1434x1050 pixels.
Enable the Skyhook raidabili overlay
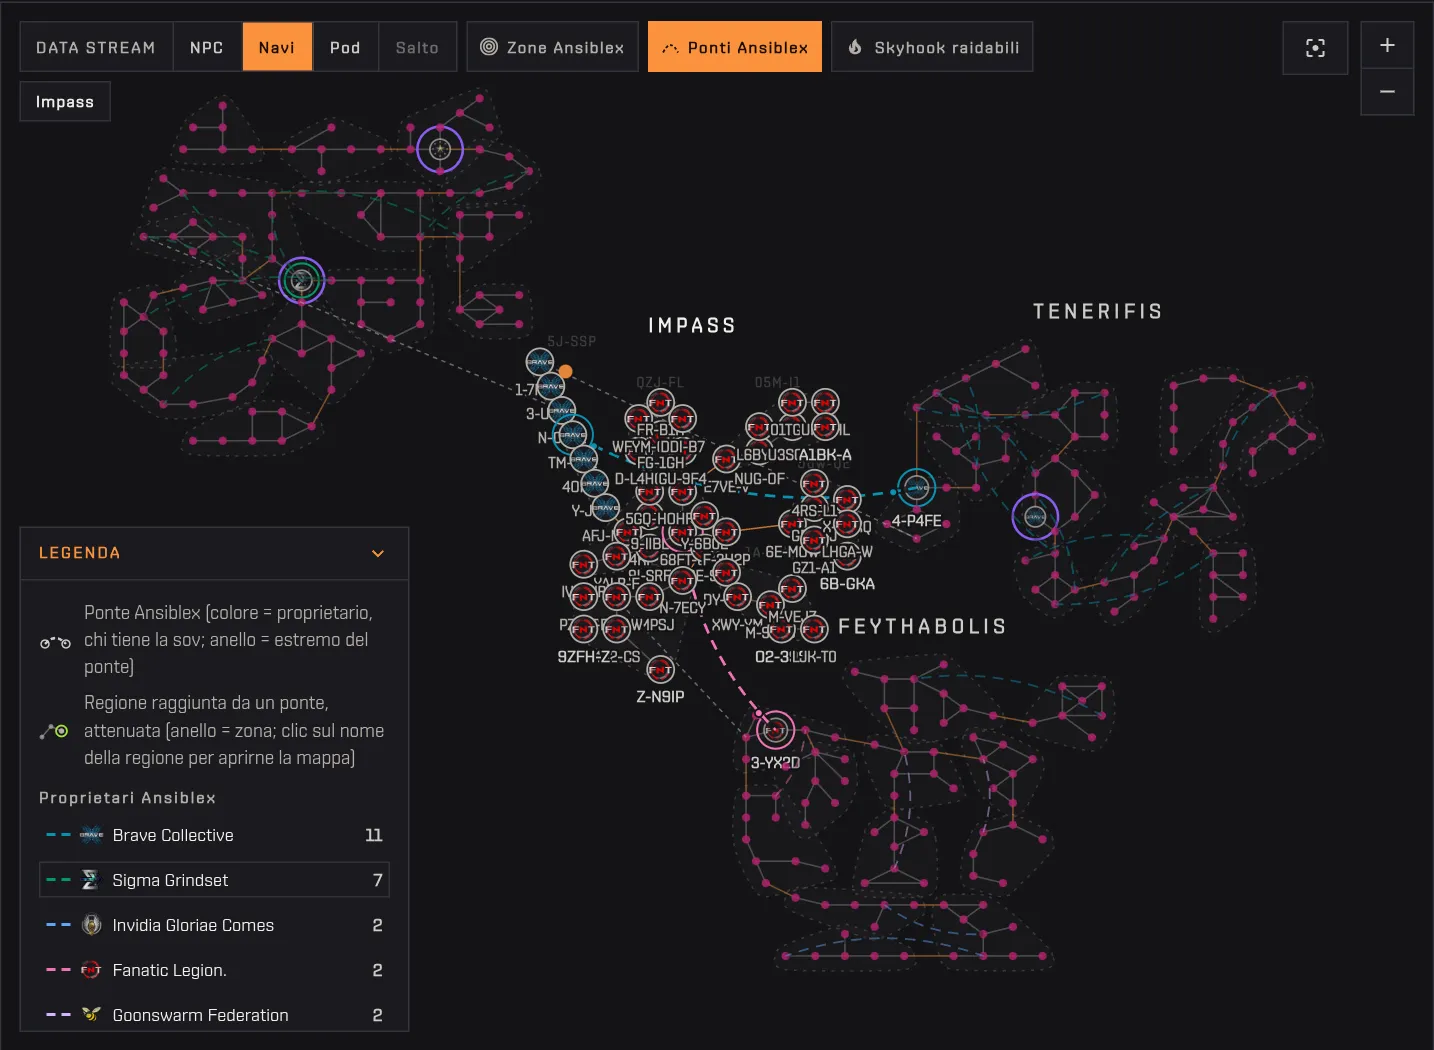tap(932, 47)
